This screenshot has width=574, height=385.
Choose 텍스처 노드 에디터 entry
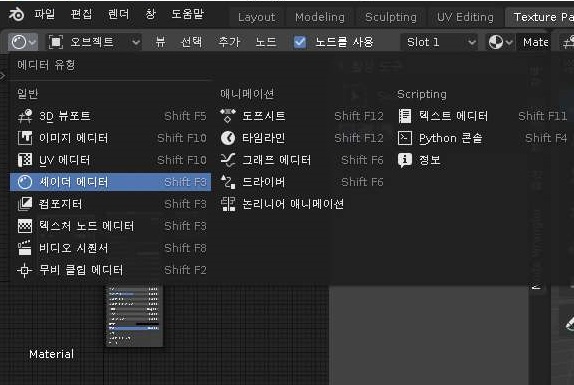coord(111,226)
